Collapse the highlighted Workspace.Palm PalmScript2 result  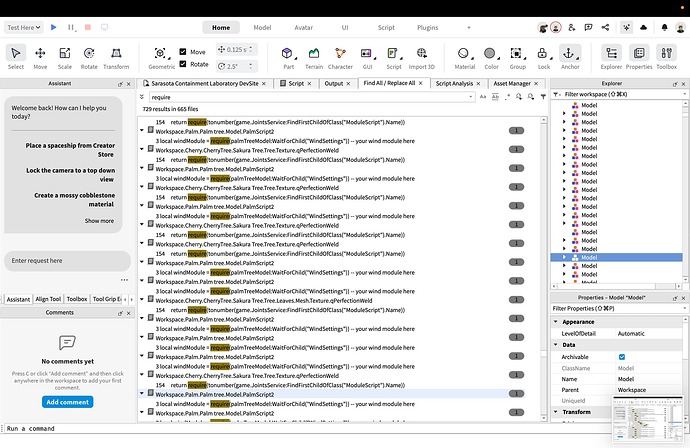[142, 393]
